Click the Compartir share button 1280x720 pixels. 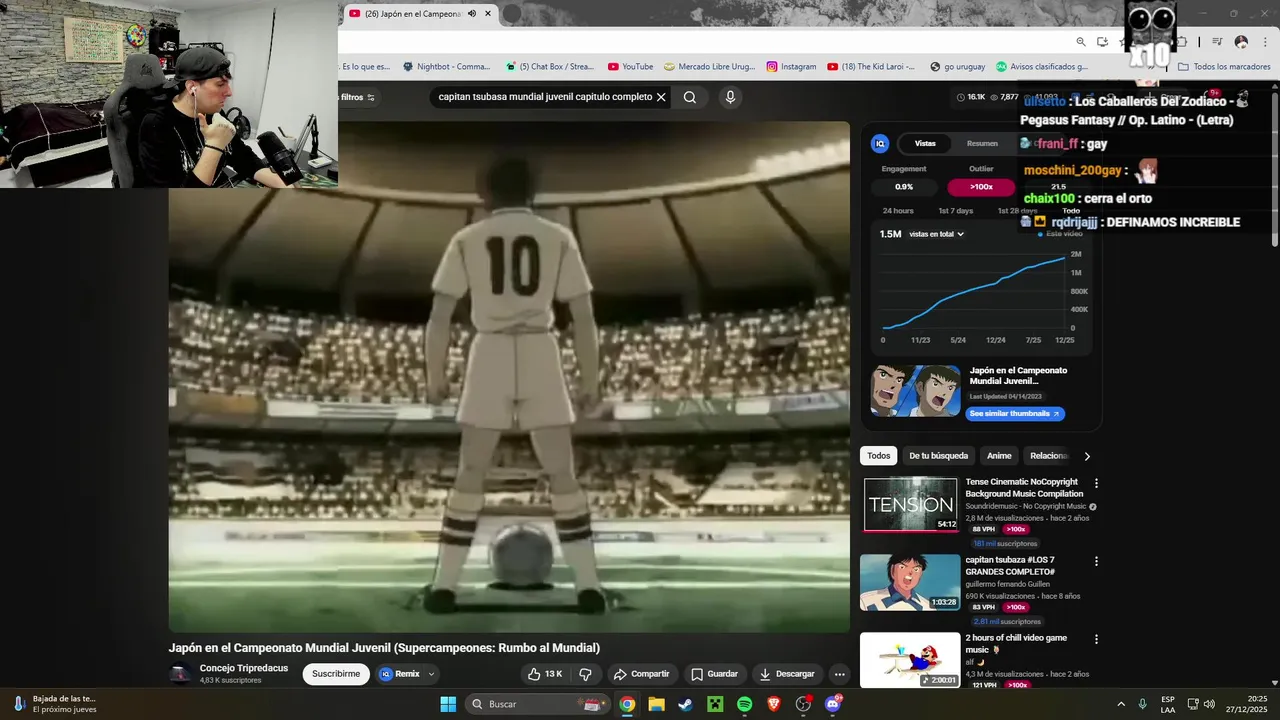coord(642,674)
